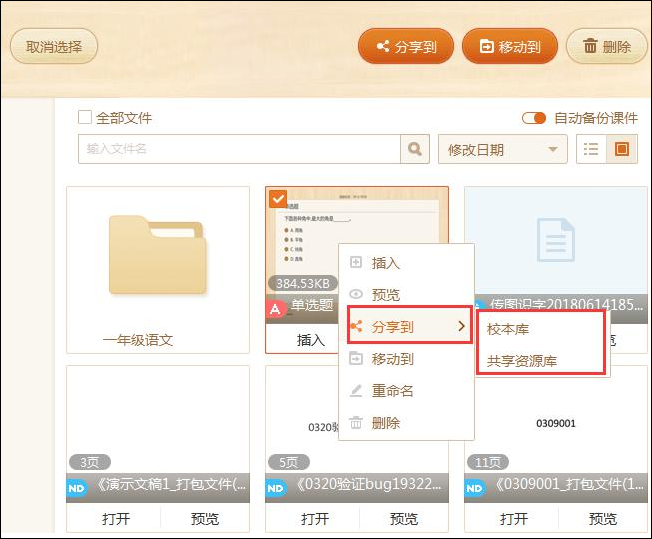Click the red A badge on 单选题 file

pyautogui.click(x=277, y=309)
